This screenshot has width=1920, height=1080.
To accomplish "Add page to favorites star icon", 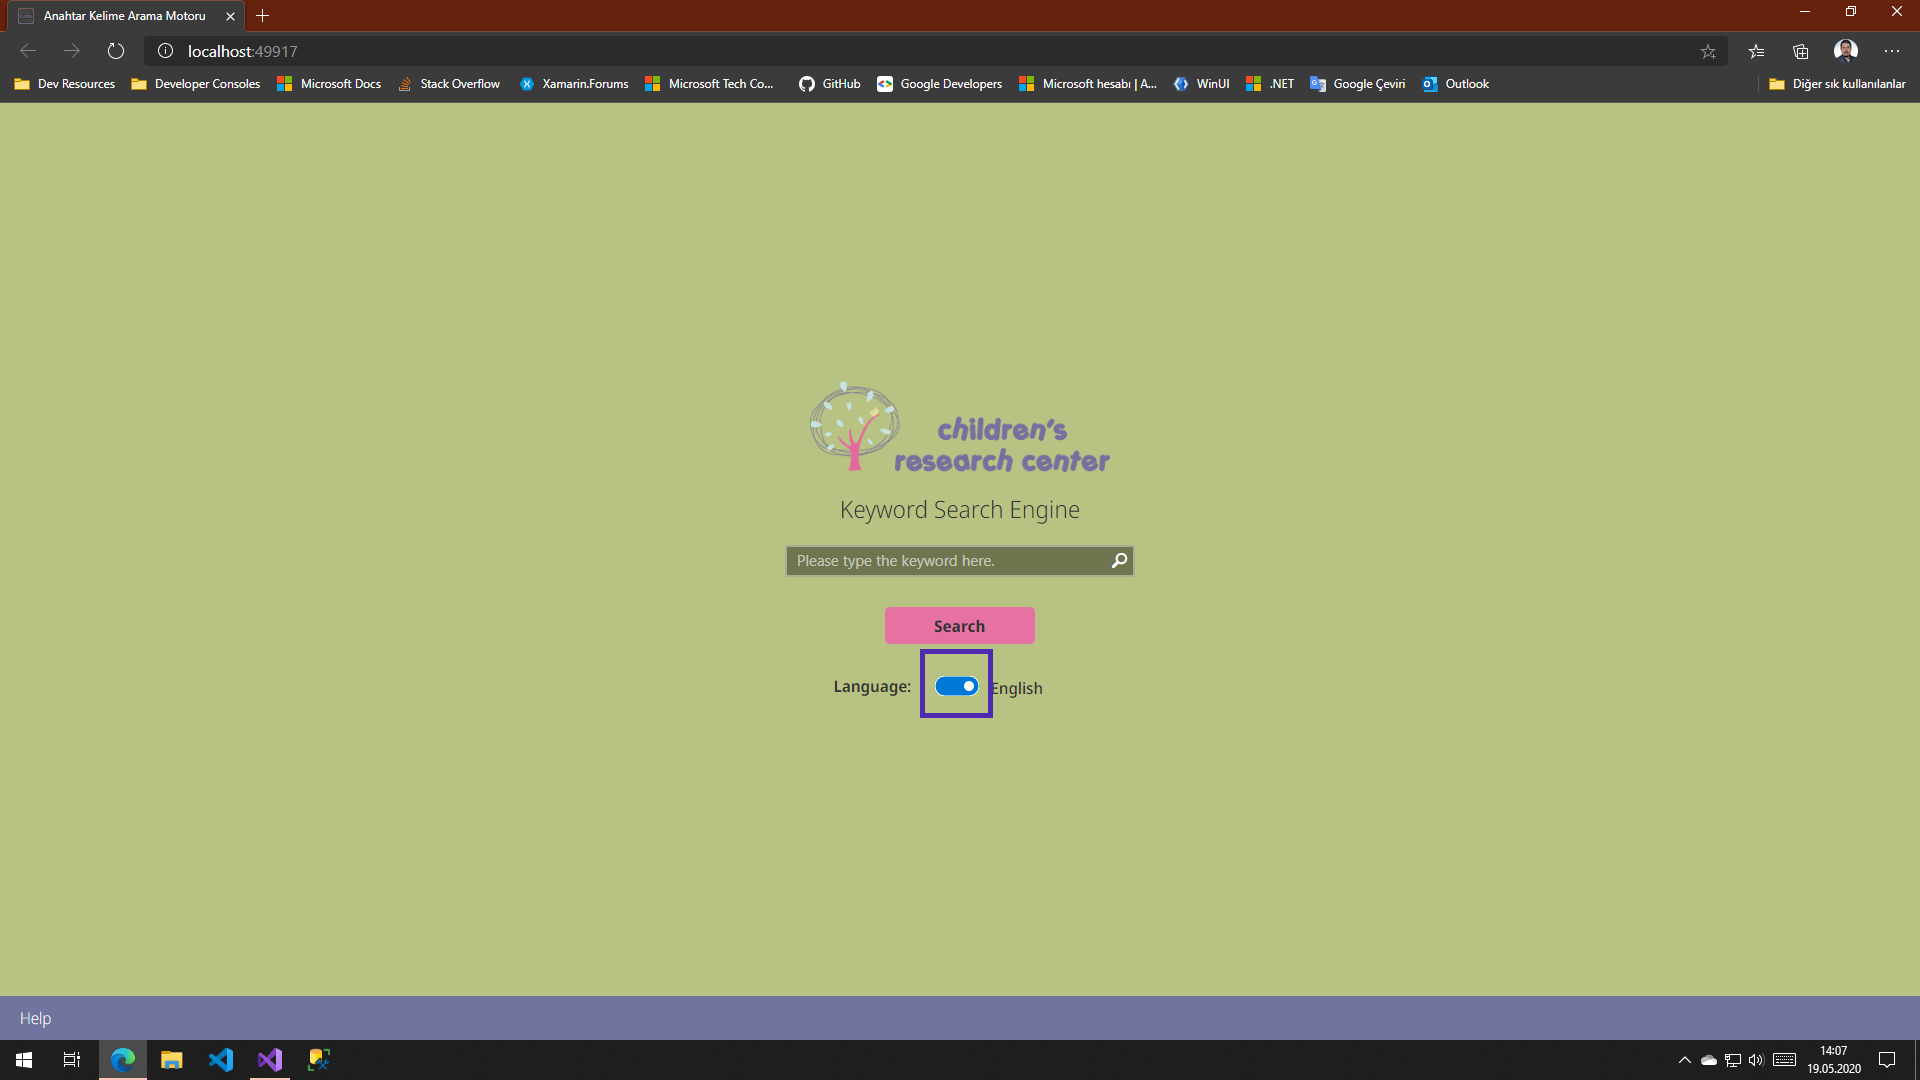I will 1708,51.
